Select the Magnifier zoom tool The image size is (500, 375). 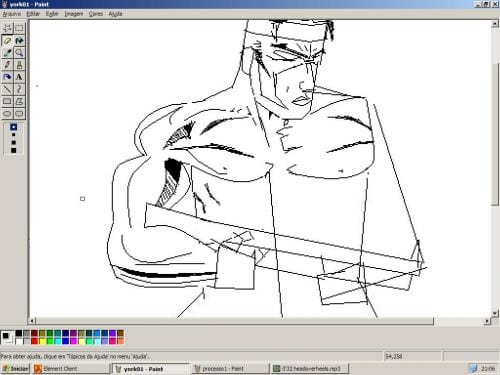tap(19, 53)
